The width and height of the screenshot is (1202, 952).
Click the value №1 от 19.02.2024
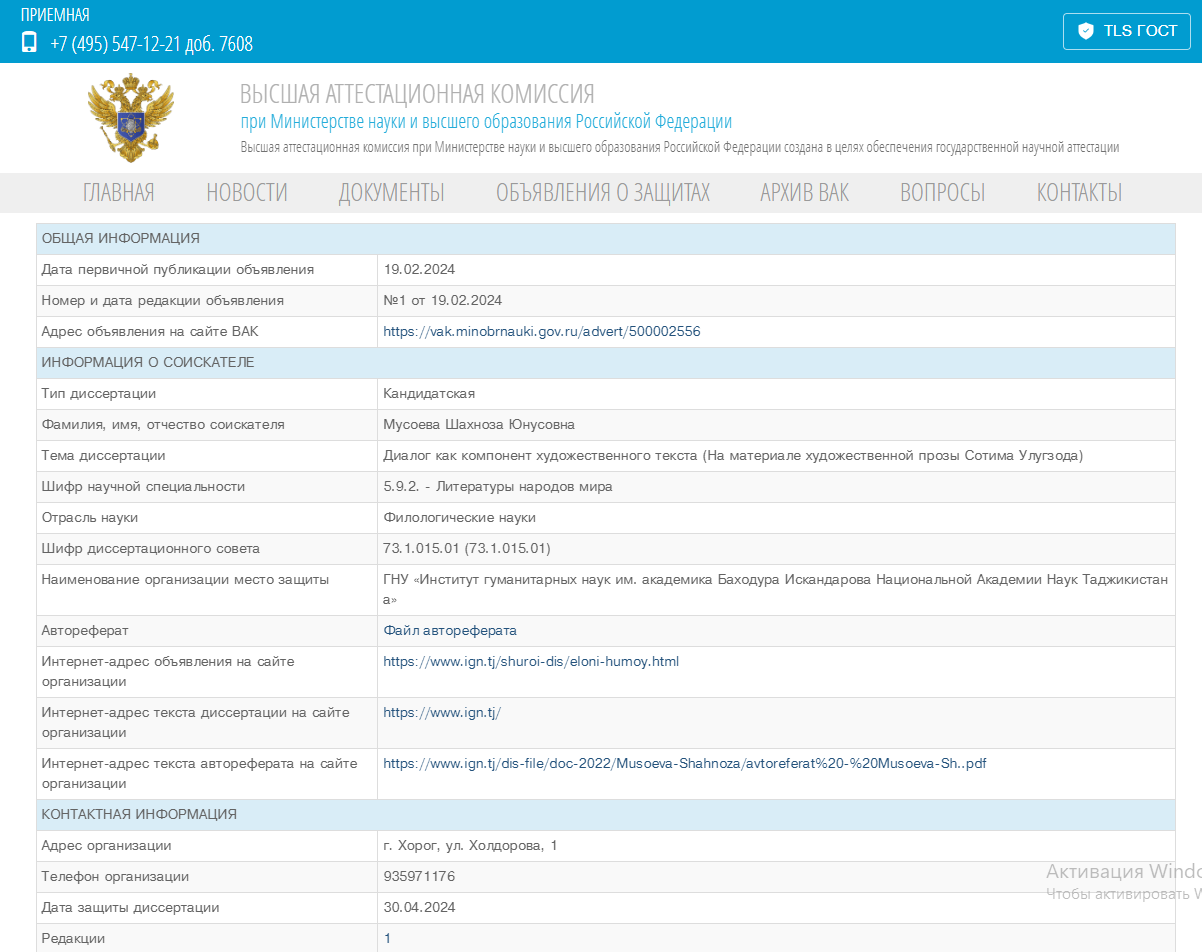point(443,301)
